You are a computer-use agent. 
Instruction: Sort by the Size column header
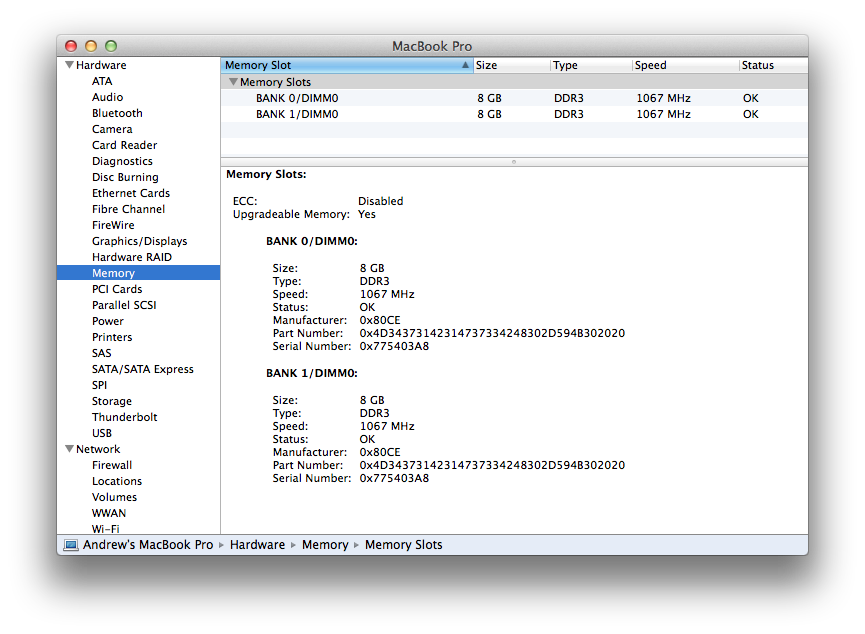point(511,65)
